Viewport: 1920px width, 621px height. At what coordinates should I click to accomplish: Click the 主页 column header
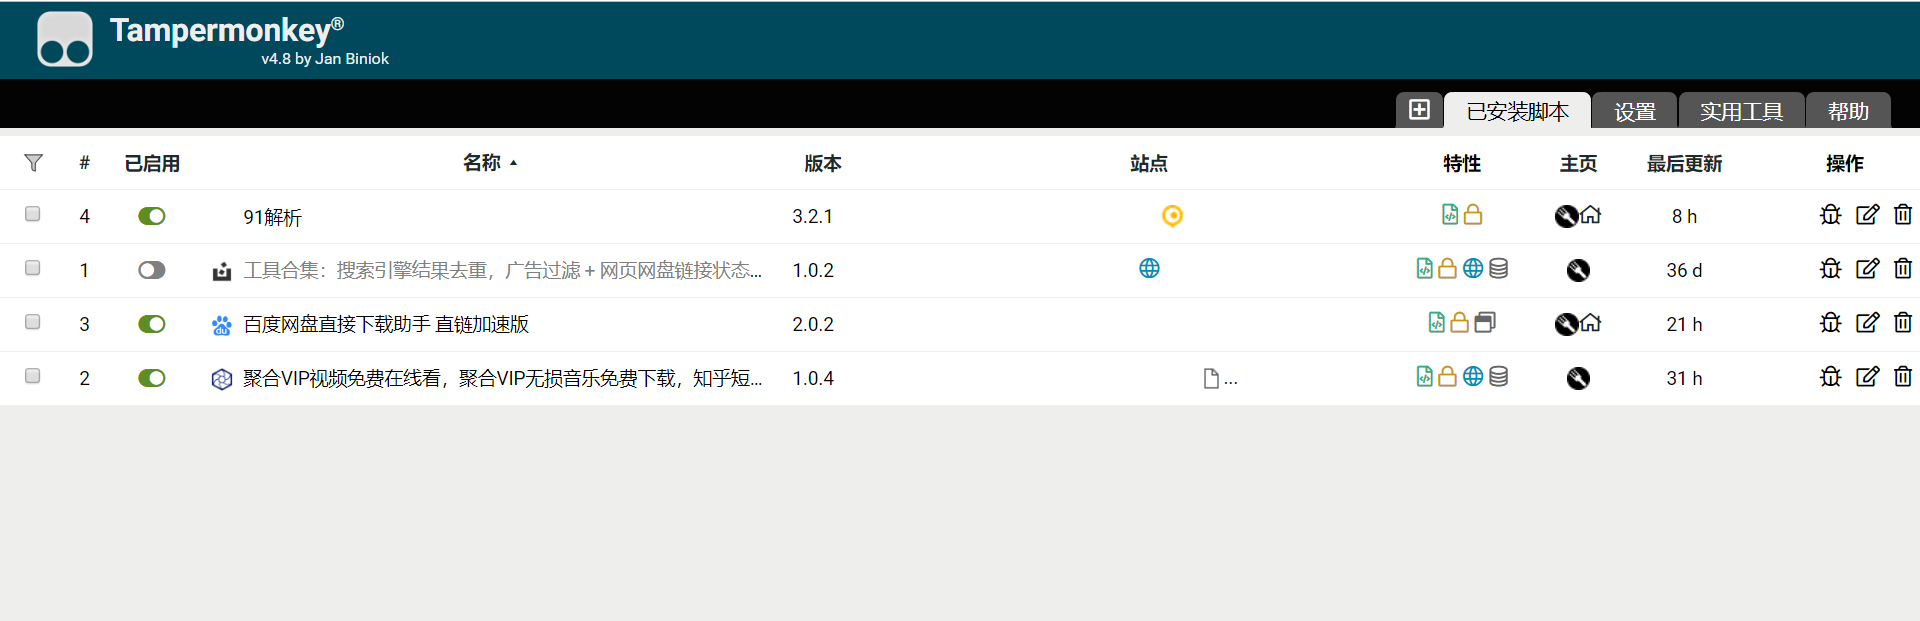[x=1578, y=163]
